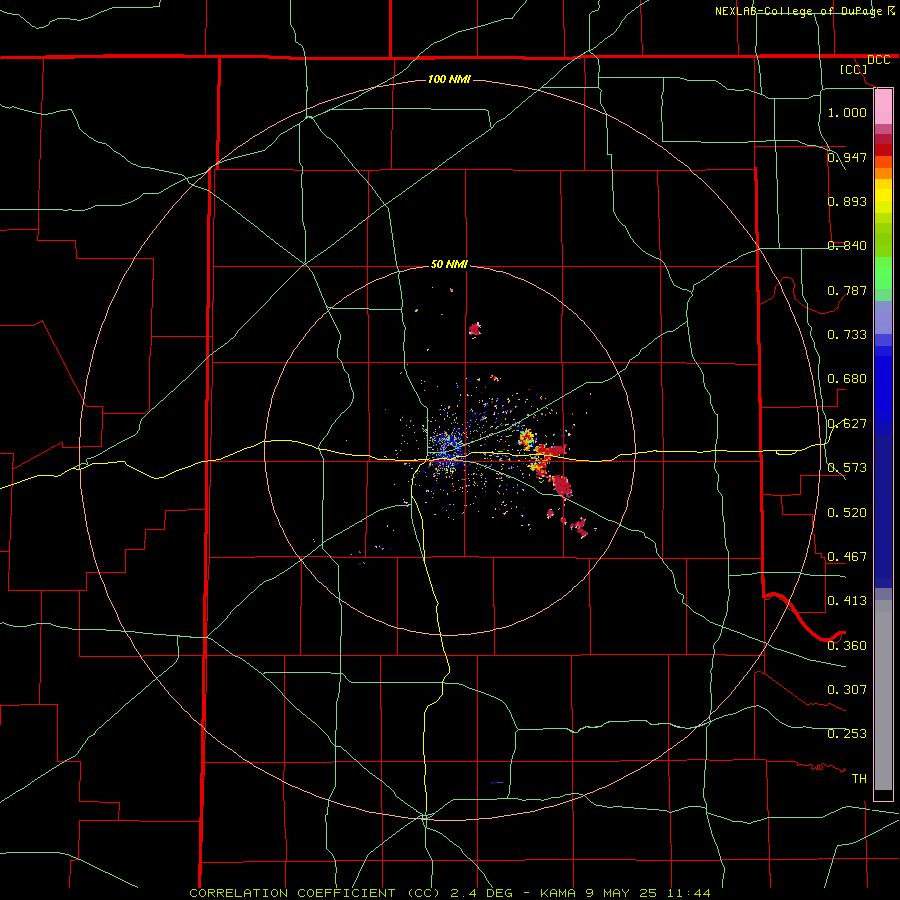Image resolution: width=900 pixels, height=900 pixels.
Task: Pick the red color band in the legend
Action: [883, 150]
